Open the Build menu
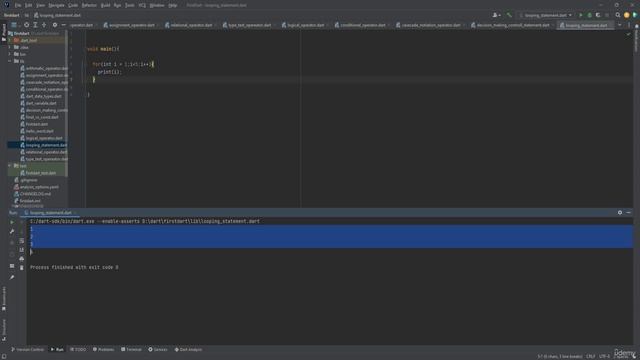640x360 pixels. [x=105, y=5]
